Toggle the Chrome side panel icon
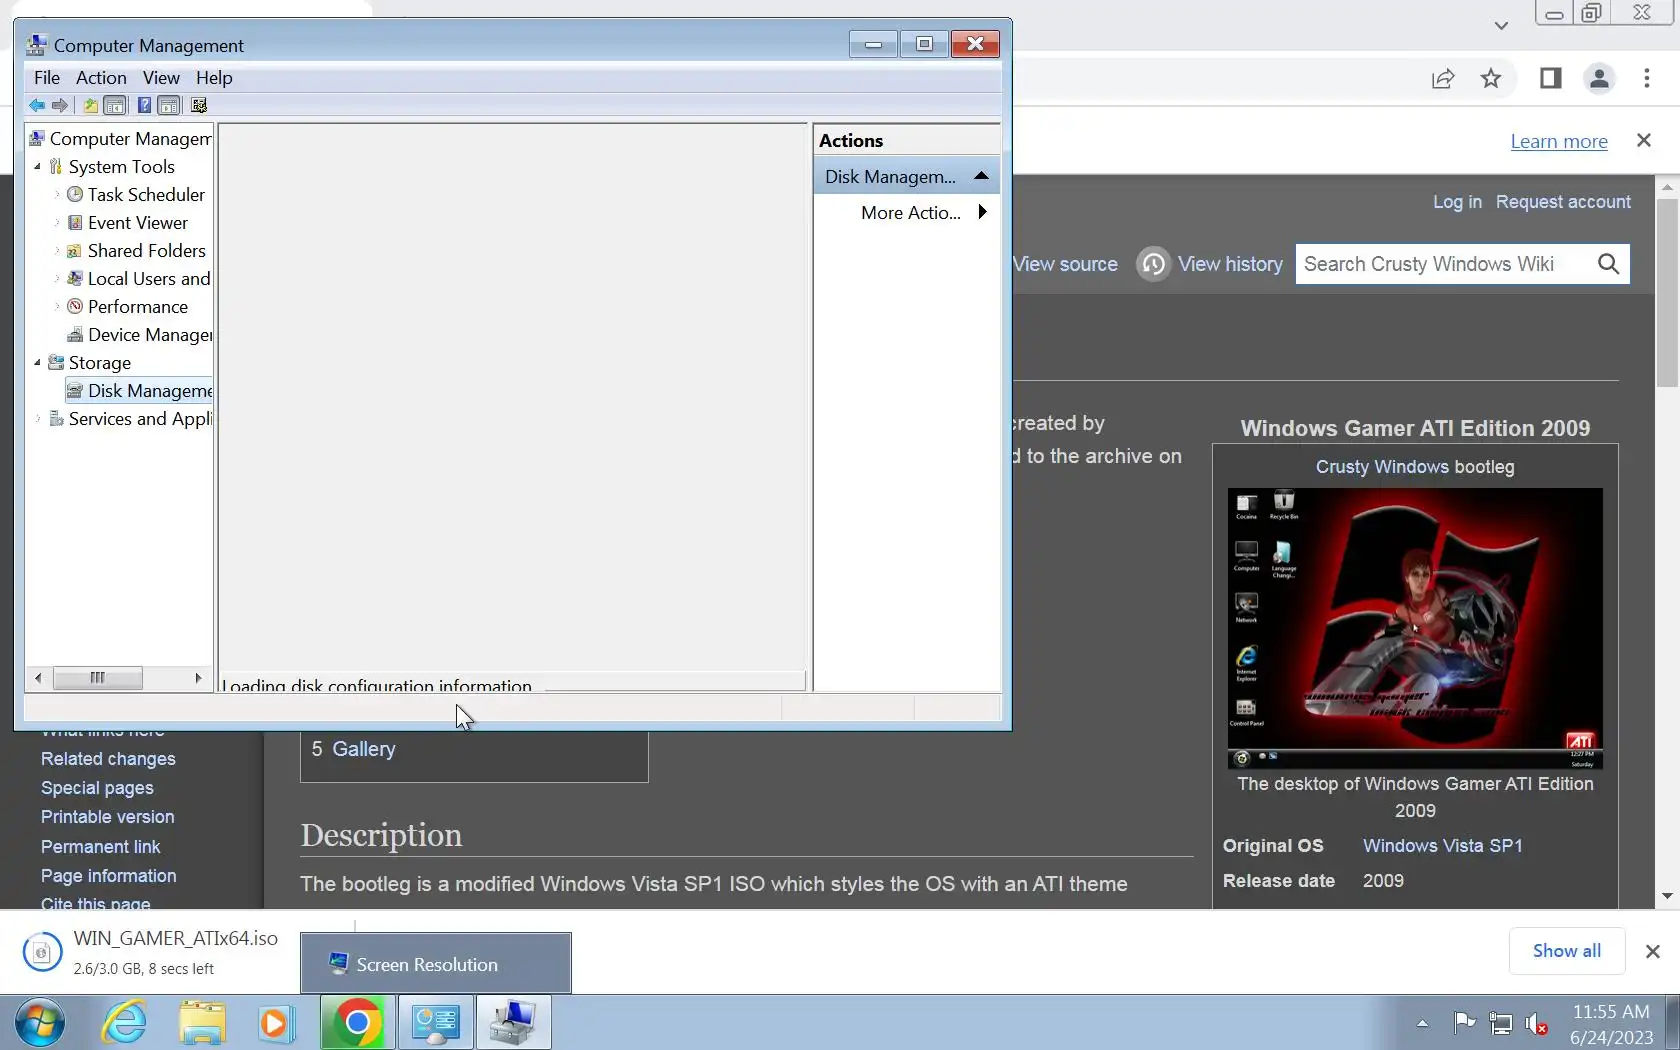The width and height of the screenshot is (1680, 1050). [1550, 78]
